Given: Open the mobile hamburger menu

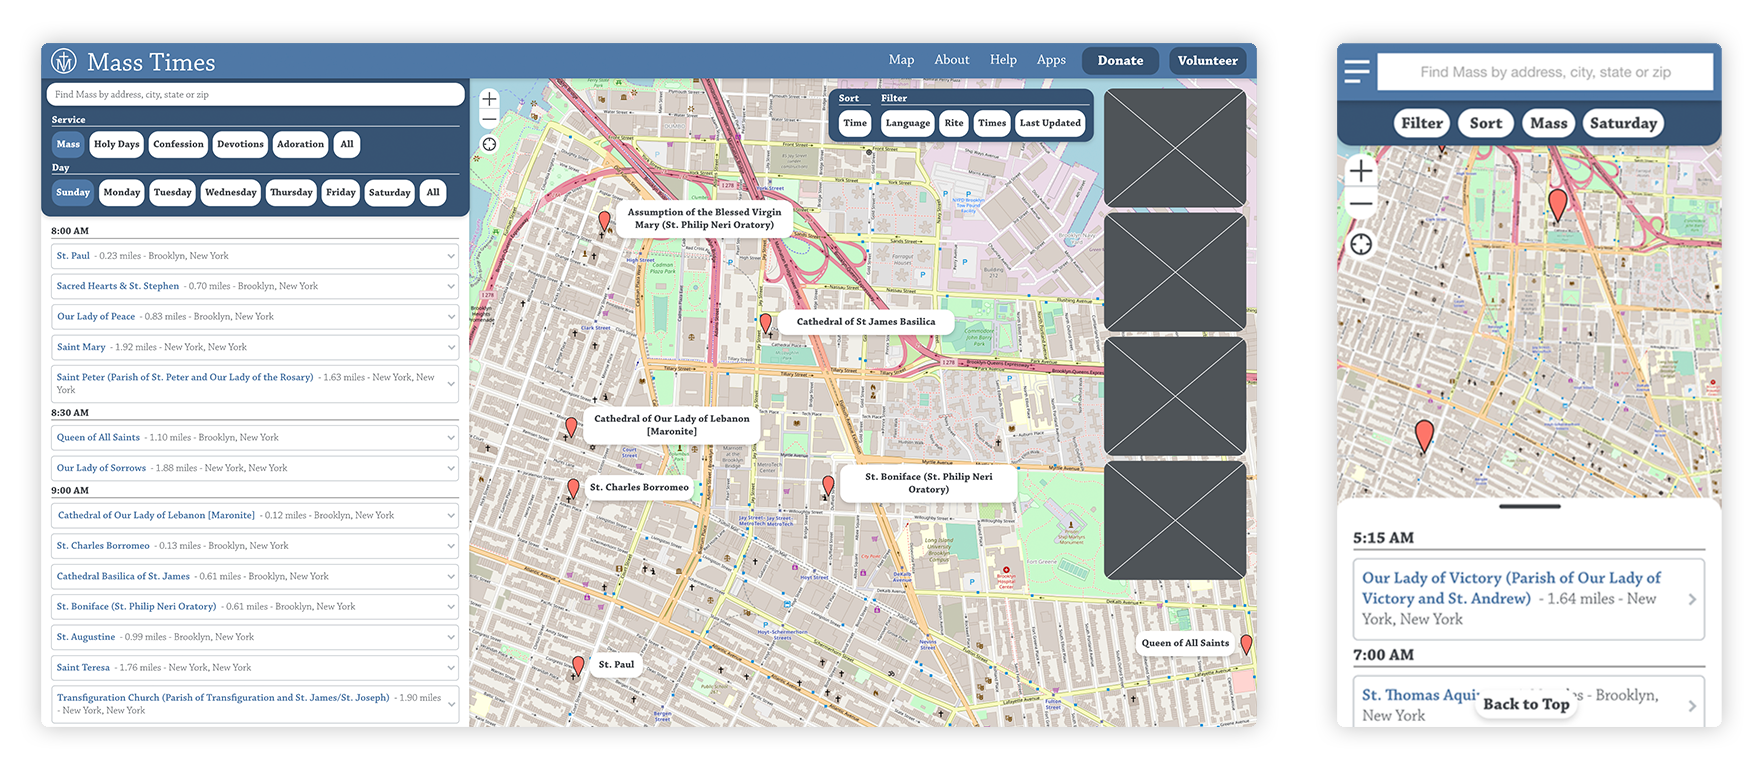Looking at the screenshot, I should pyautogui.click(x=1357, y=71).
